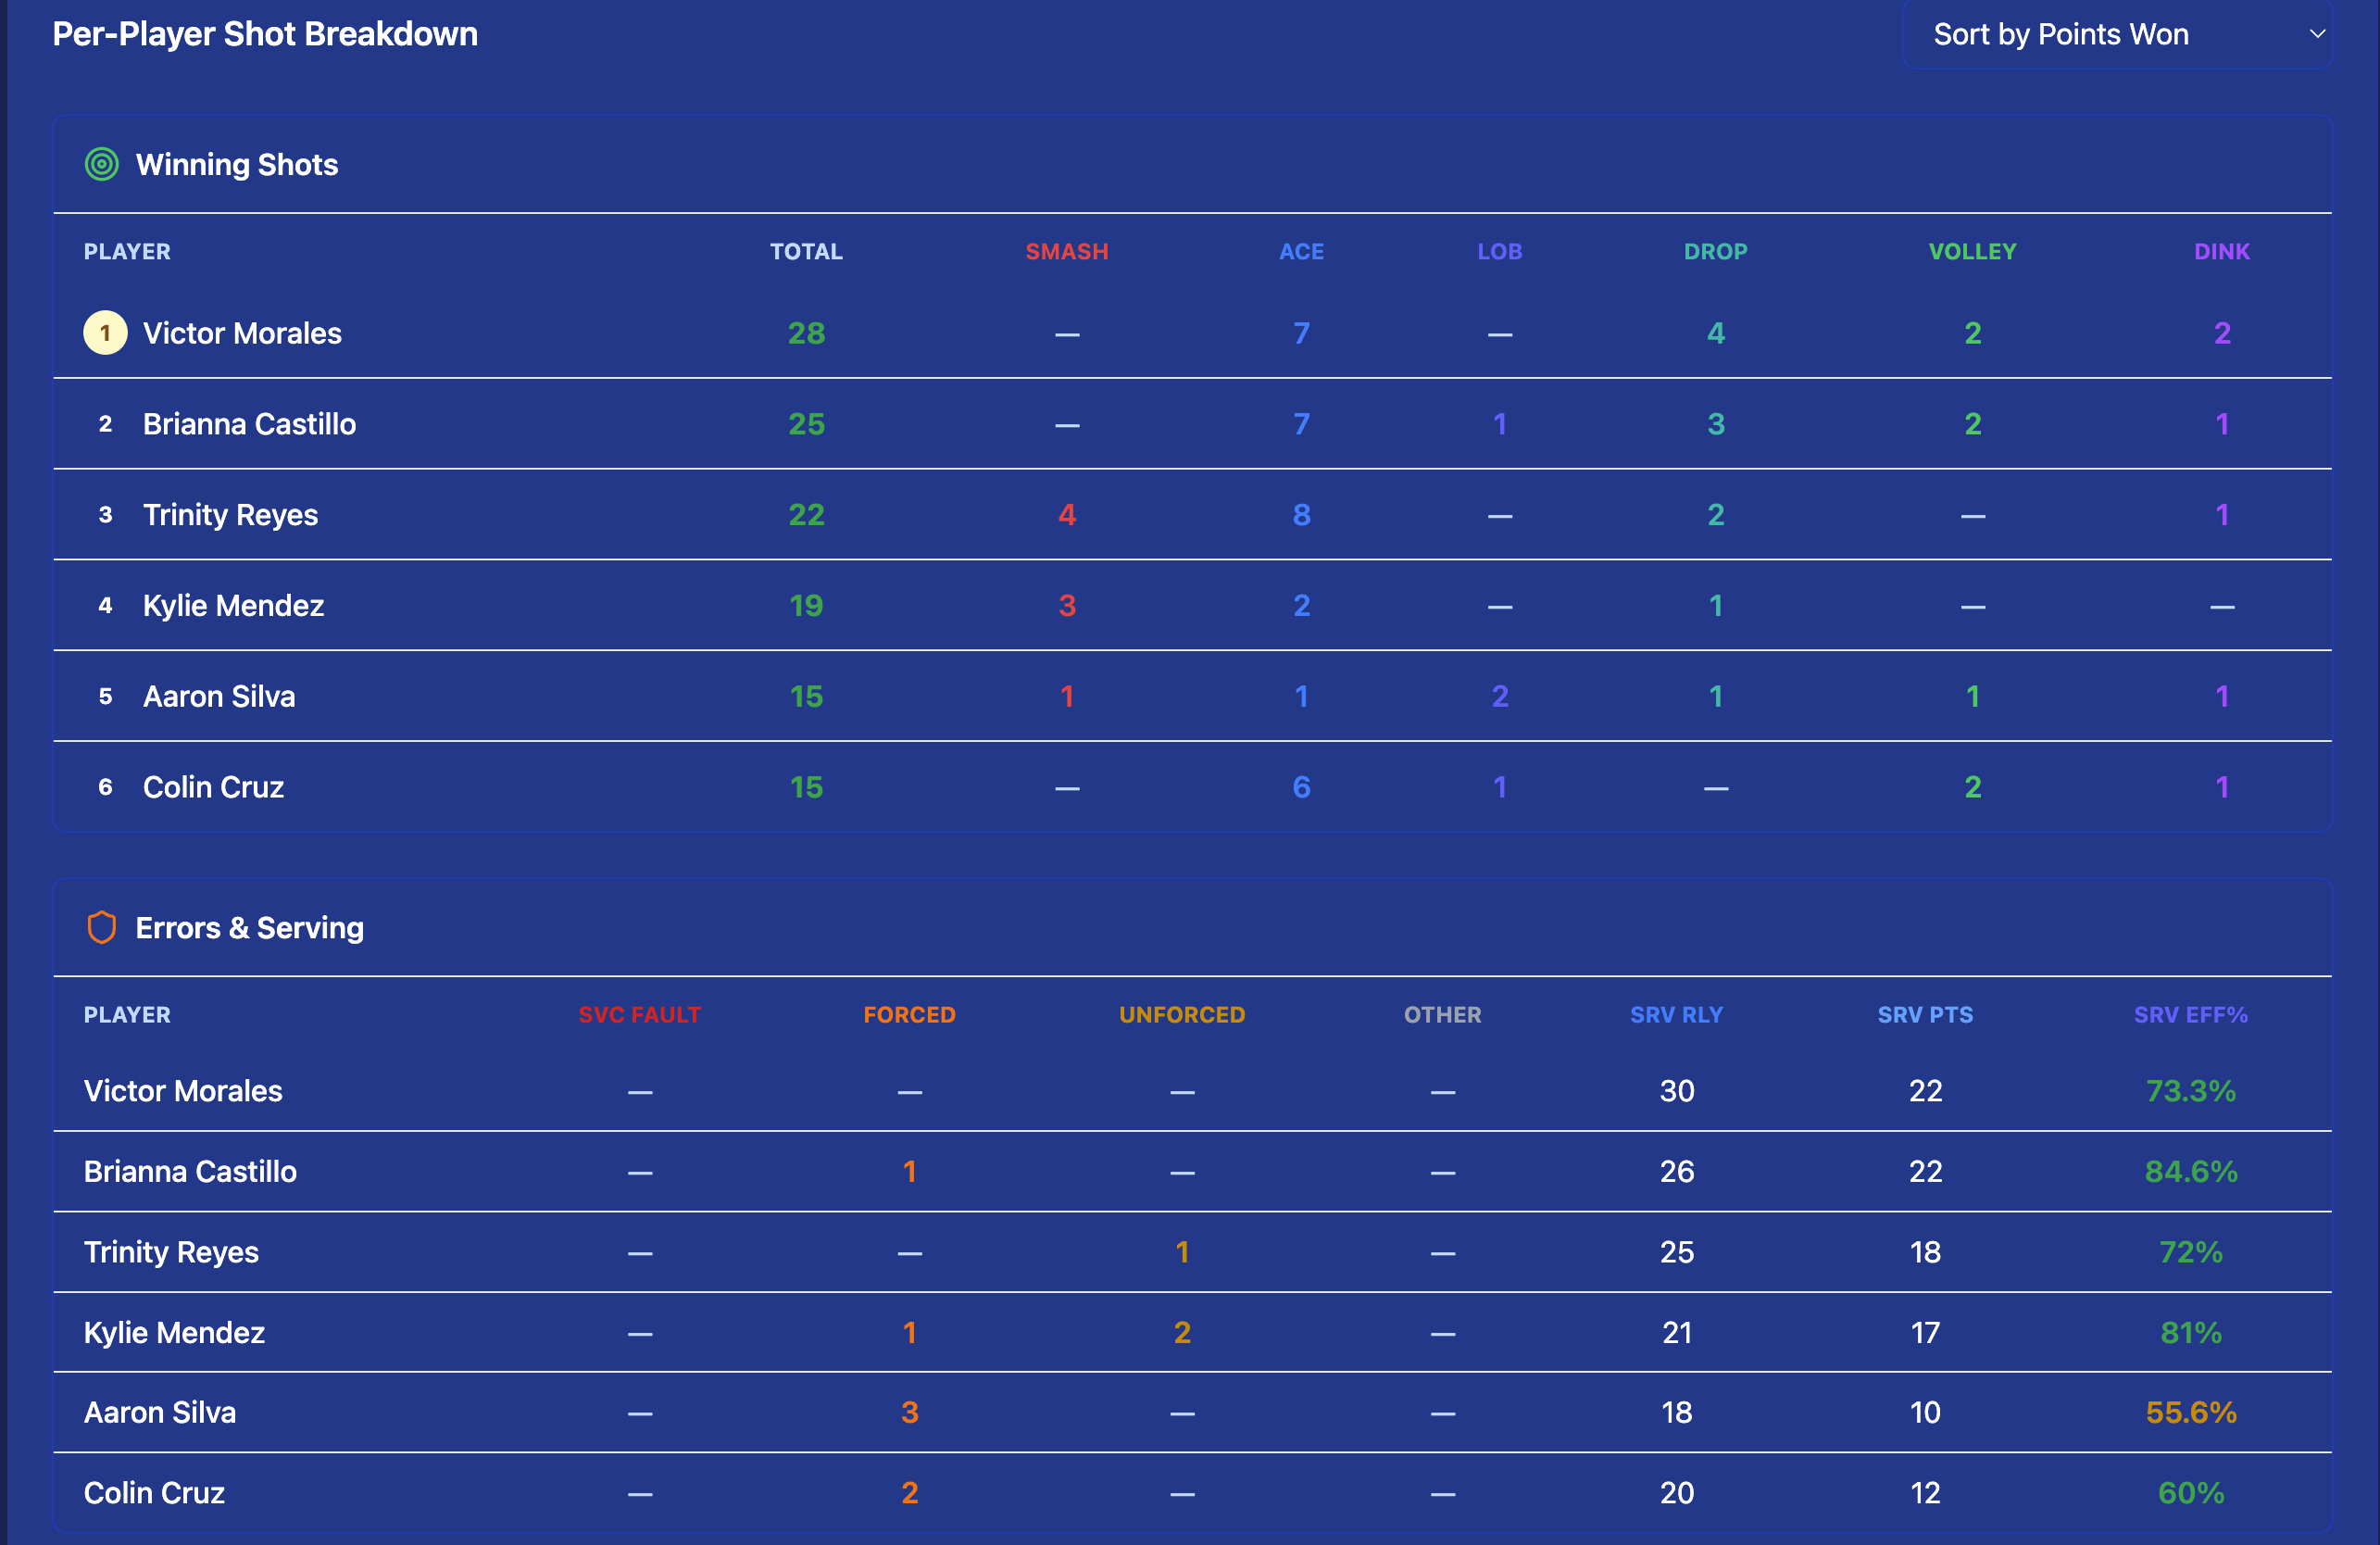Click the SRV RLY column header
The image size is (2380, 1545).
point(1676,1015)
